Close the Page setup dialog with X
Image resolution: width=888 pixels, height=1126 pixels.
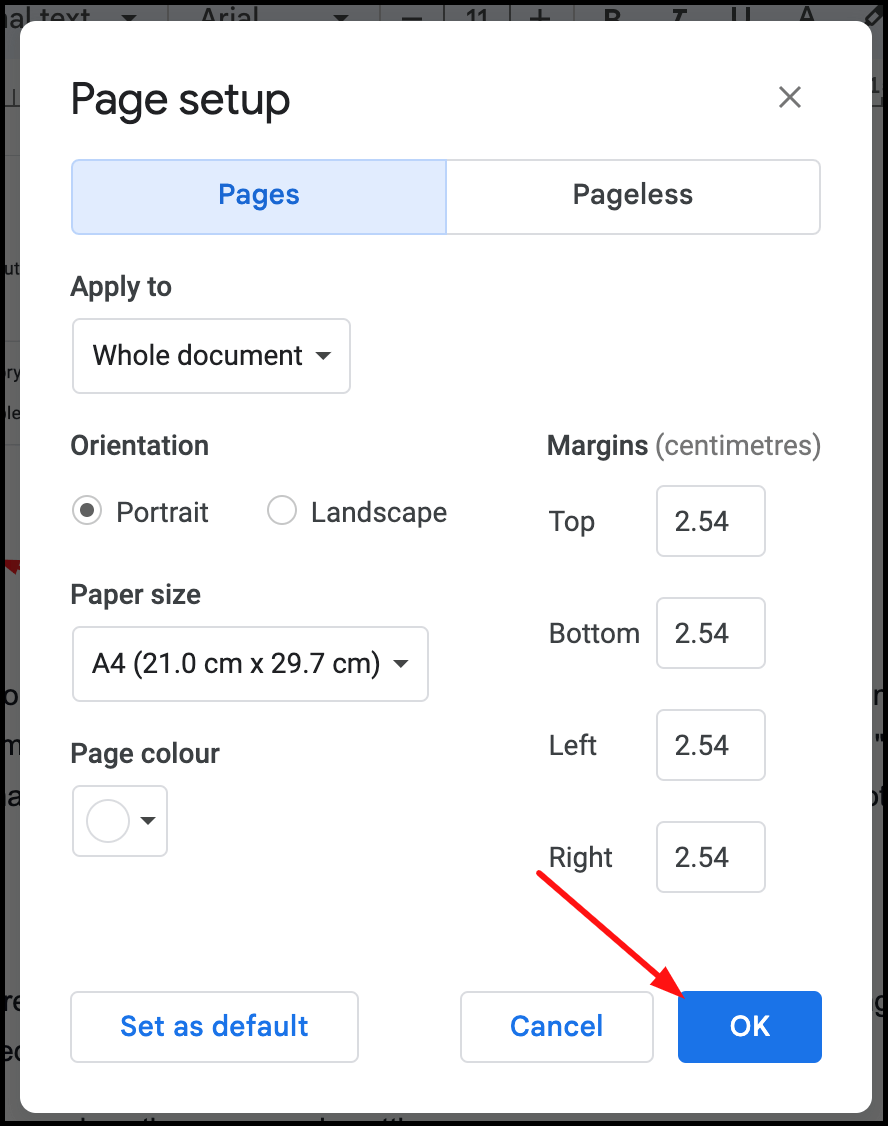[x=790, y=97]
